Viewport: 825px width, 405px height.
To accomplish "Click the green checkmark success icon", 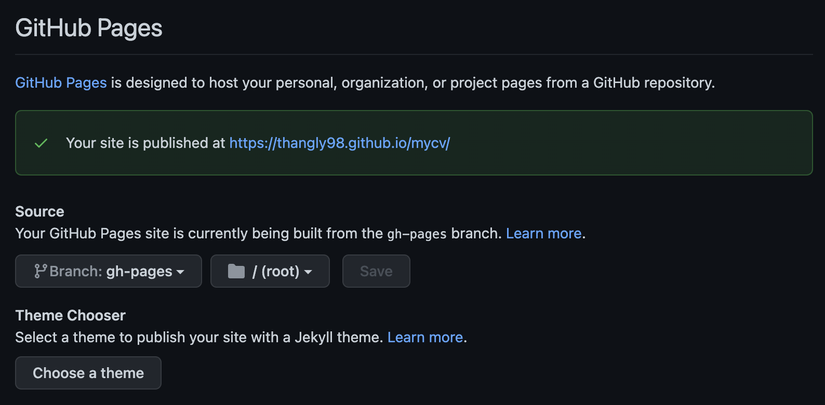I will pos(41,143).
